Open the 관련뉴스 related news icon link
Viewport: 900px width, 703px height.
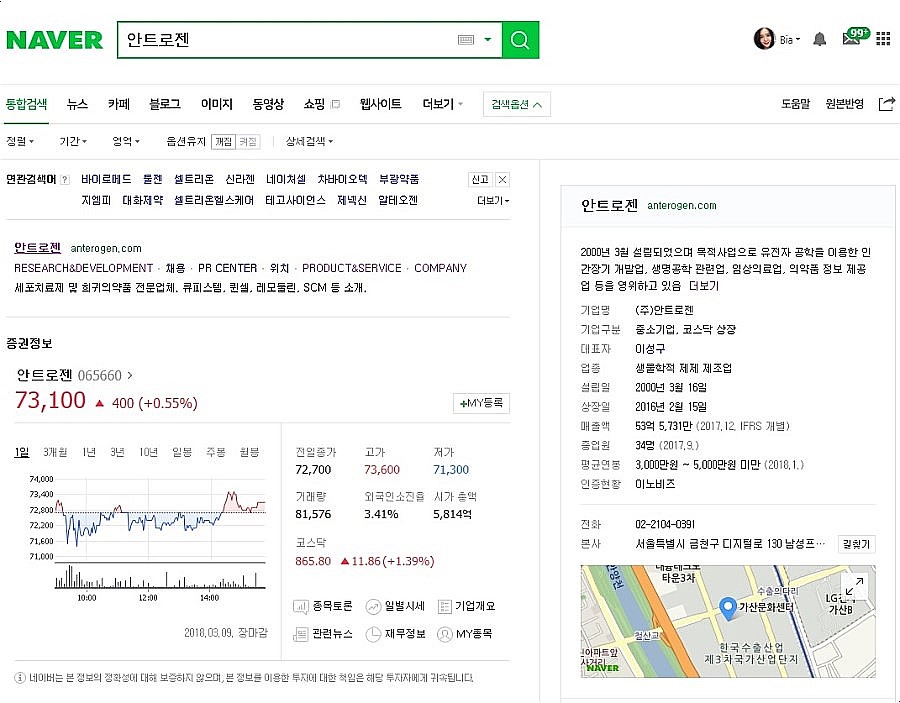pyautogui.click(x=323, y=634)
